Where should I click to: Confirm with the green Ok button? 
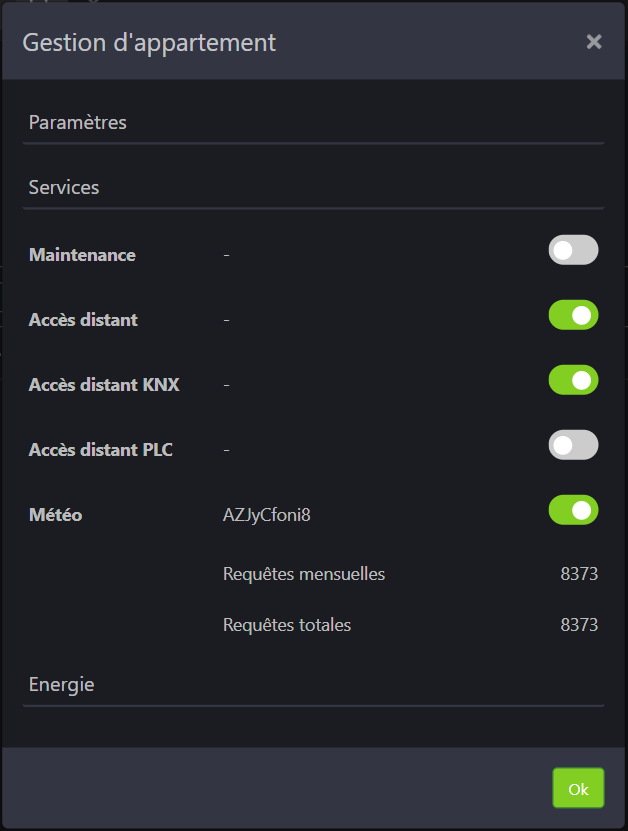click(578, 788)
